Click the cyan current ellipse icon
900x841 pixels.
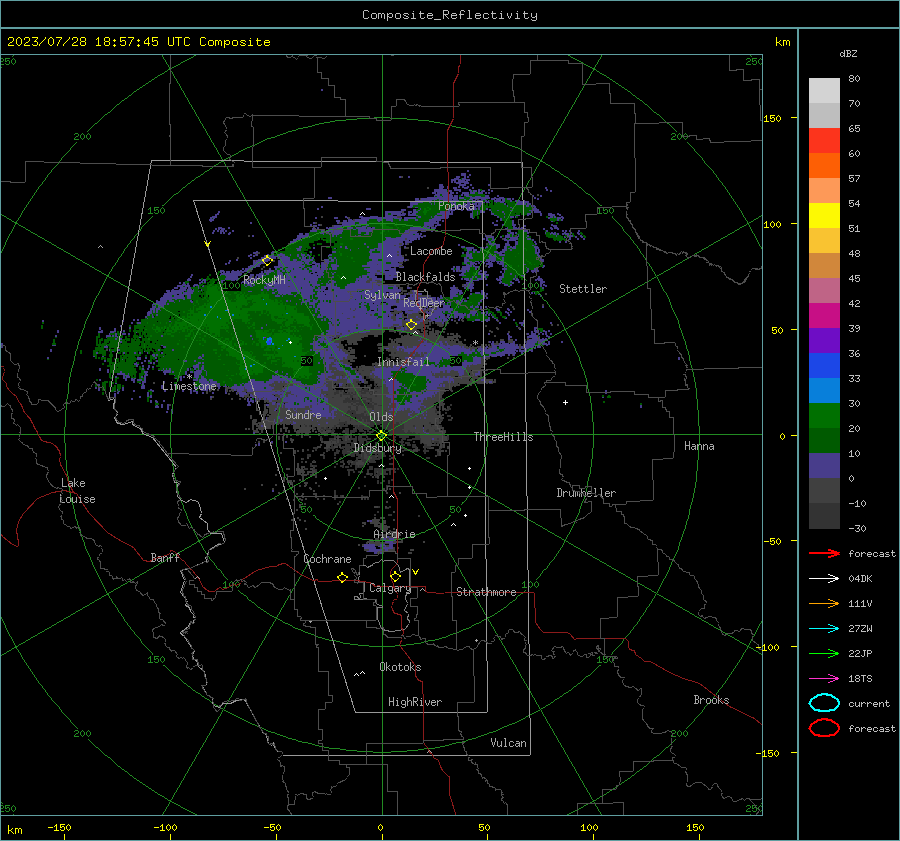tap(824, 703)
